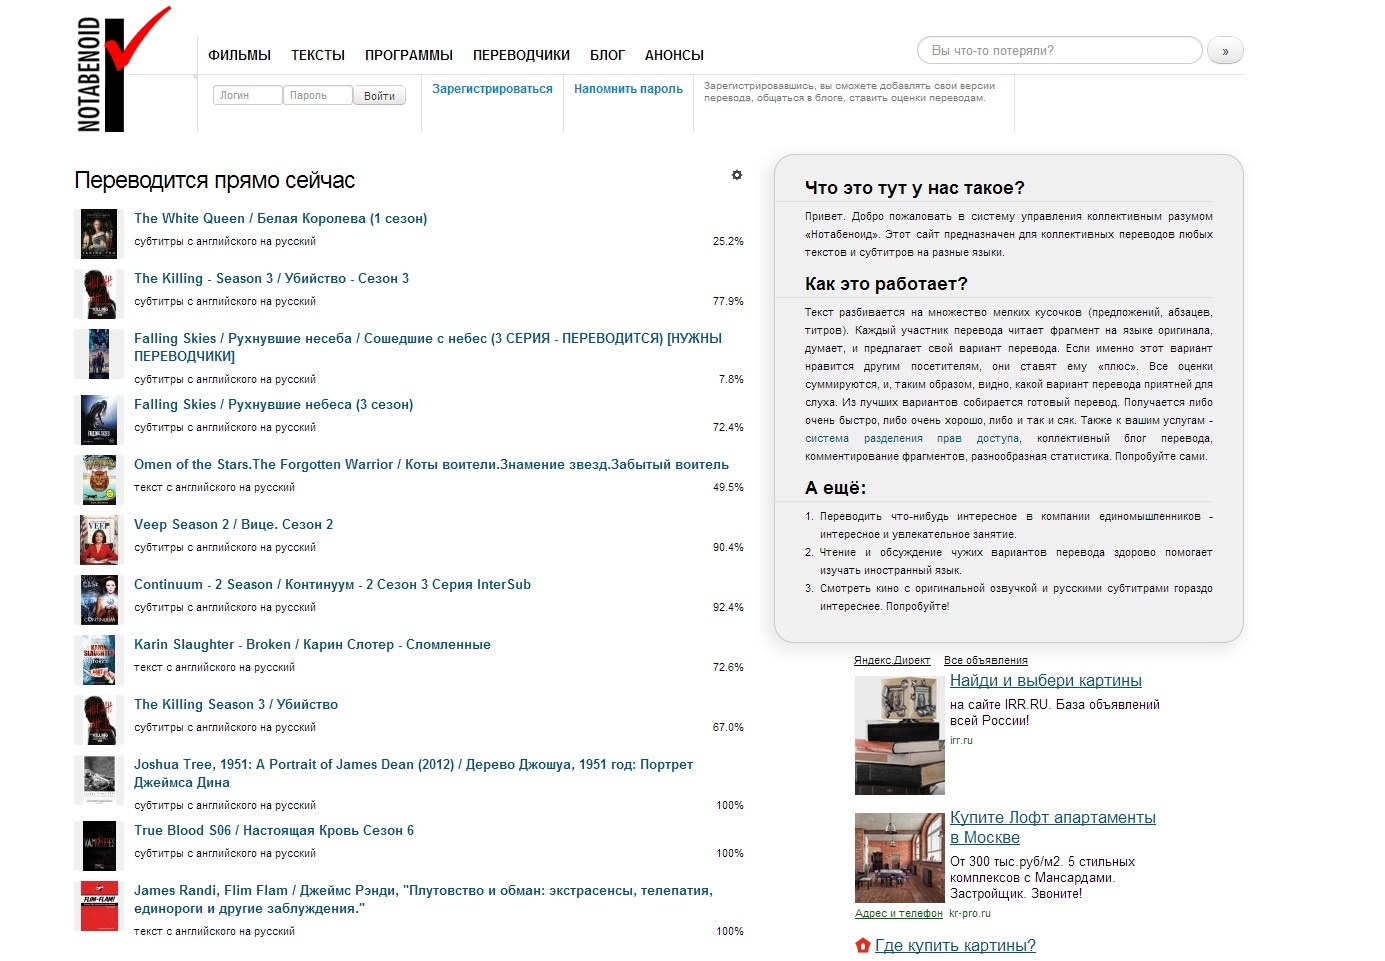Open the БЛОГ menu item

pos(607,55)
